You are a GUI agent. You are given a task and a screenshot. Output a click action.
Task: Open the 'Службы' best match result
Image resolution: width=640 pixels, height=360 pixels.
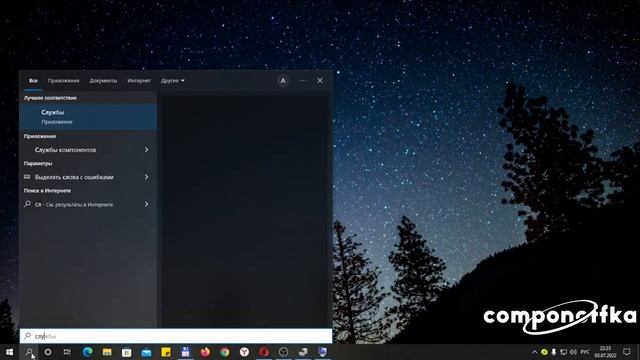point(88,117)
